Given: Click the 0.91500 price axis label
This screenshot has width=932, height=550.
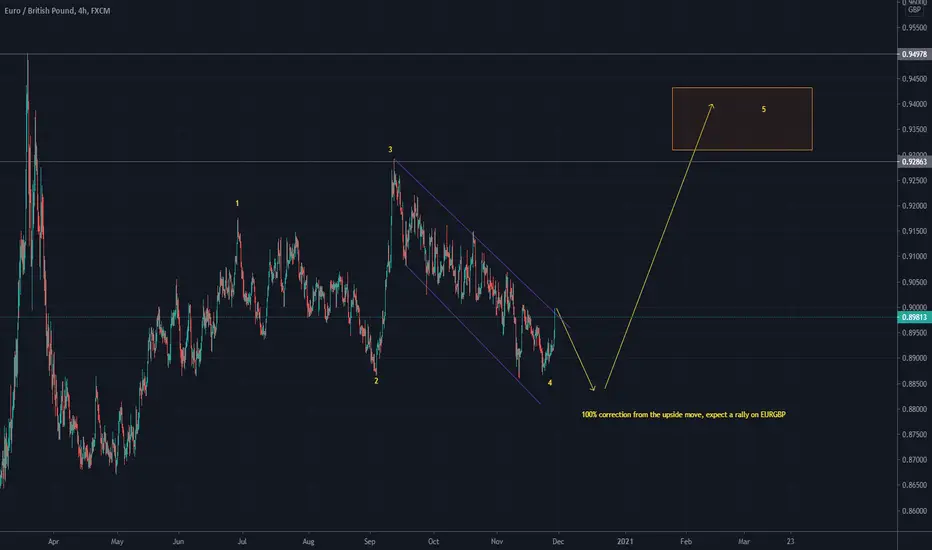Looking at the screenshot, I should [x=914, y=231].
